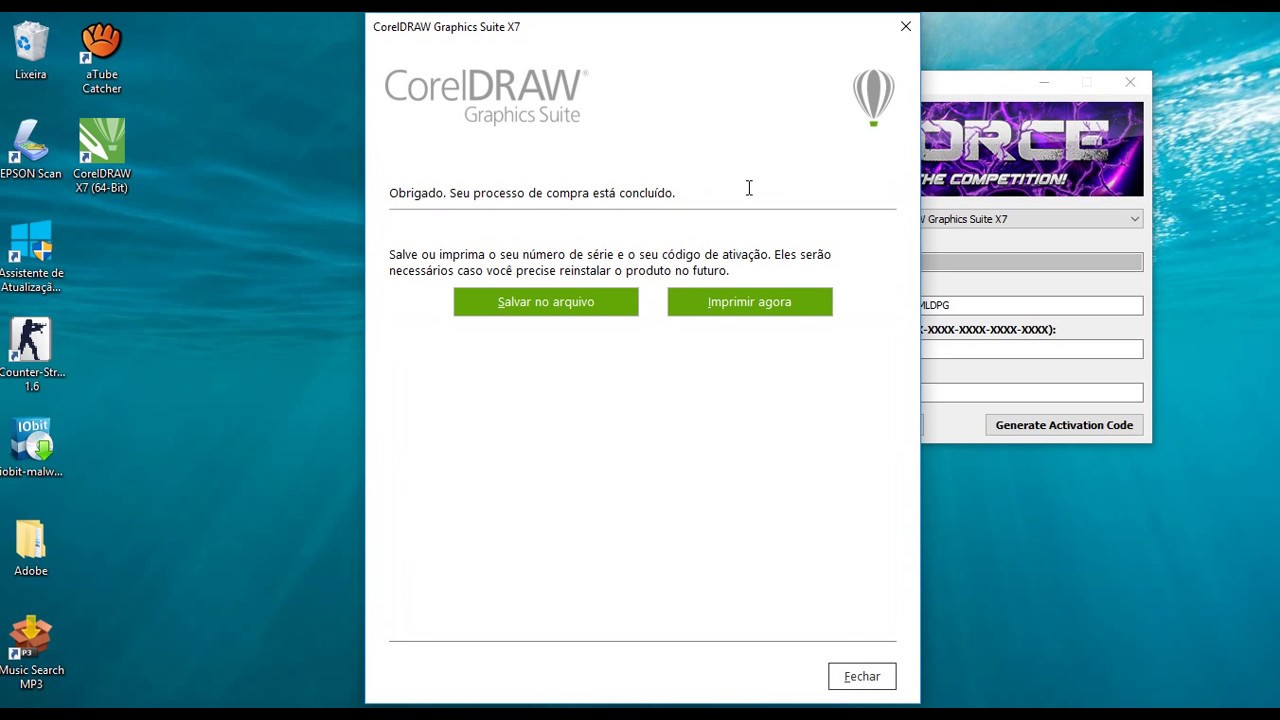Select the Counter-Strike 1.6 desktop shortcut
Image resolution: width=1280 pixels, height=720 pixels.
[x=31, y=355]
